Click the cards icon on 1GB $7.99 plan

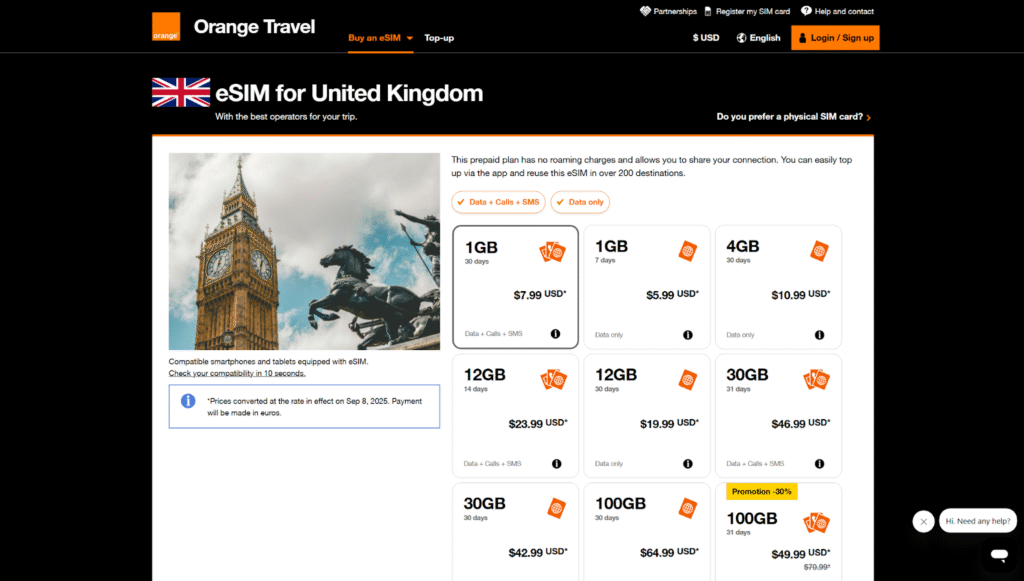point(552,251)
